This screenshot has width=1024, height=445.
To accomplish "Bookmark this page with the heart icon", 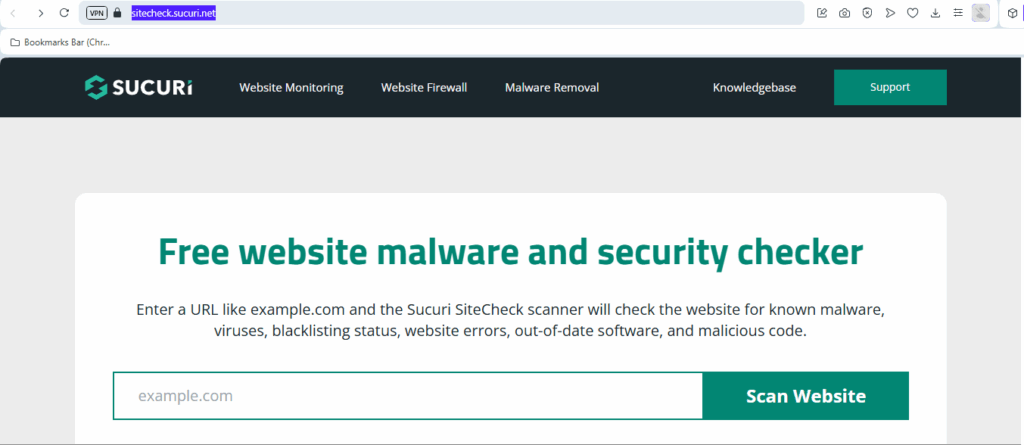I will click(912, 13).
